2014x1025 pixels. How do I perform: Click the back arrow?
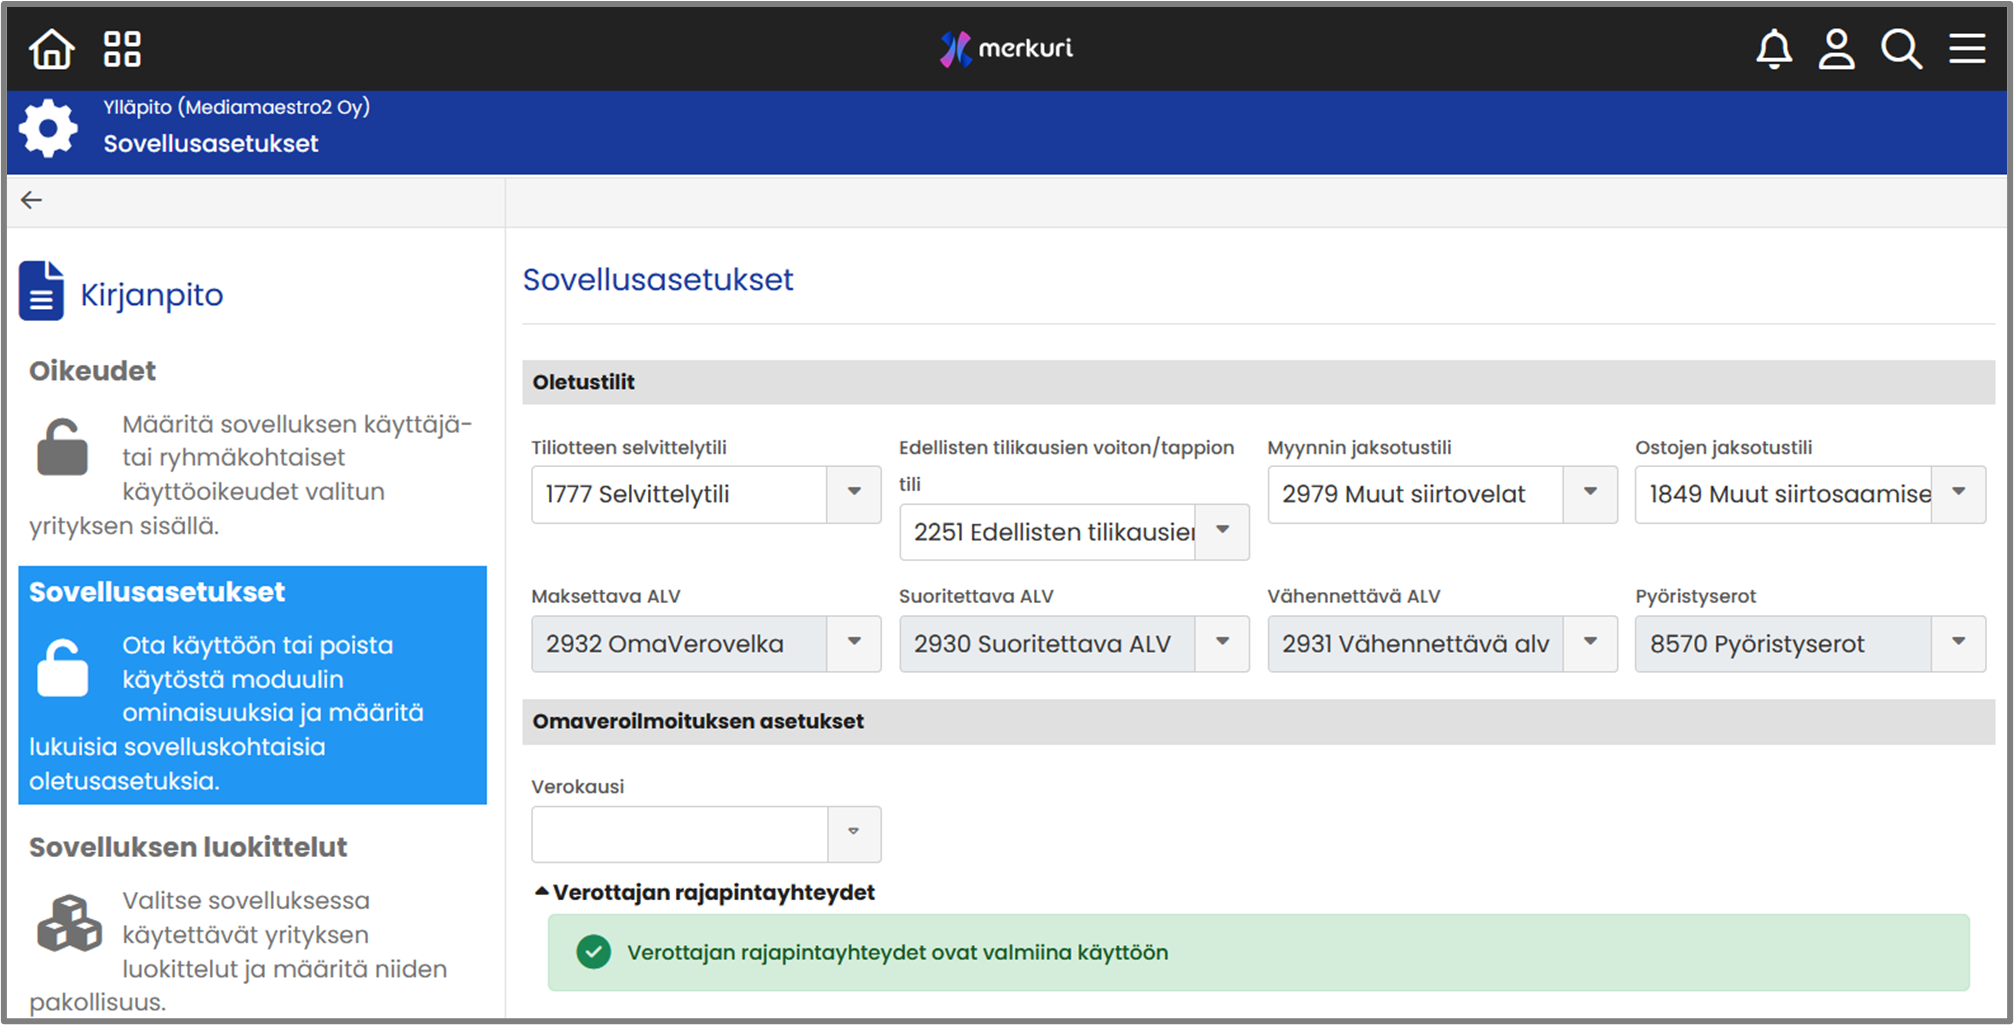(32, 200)
